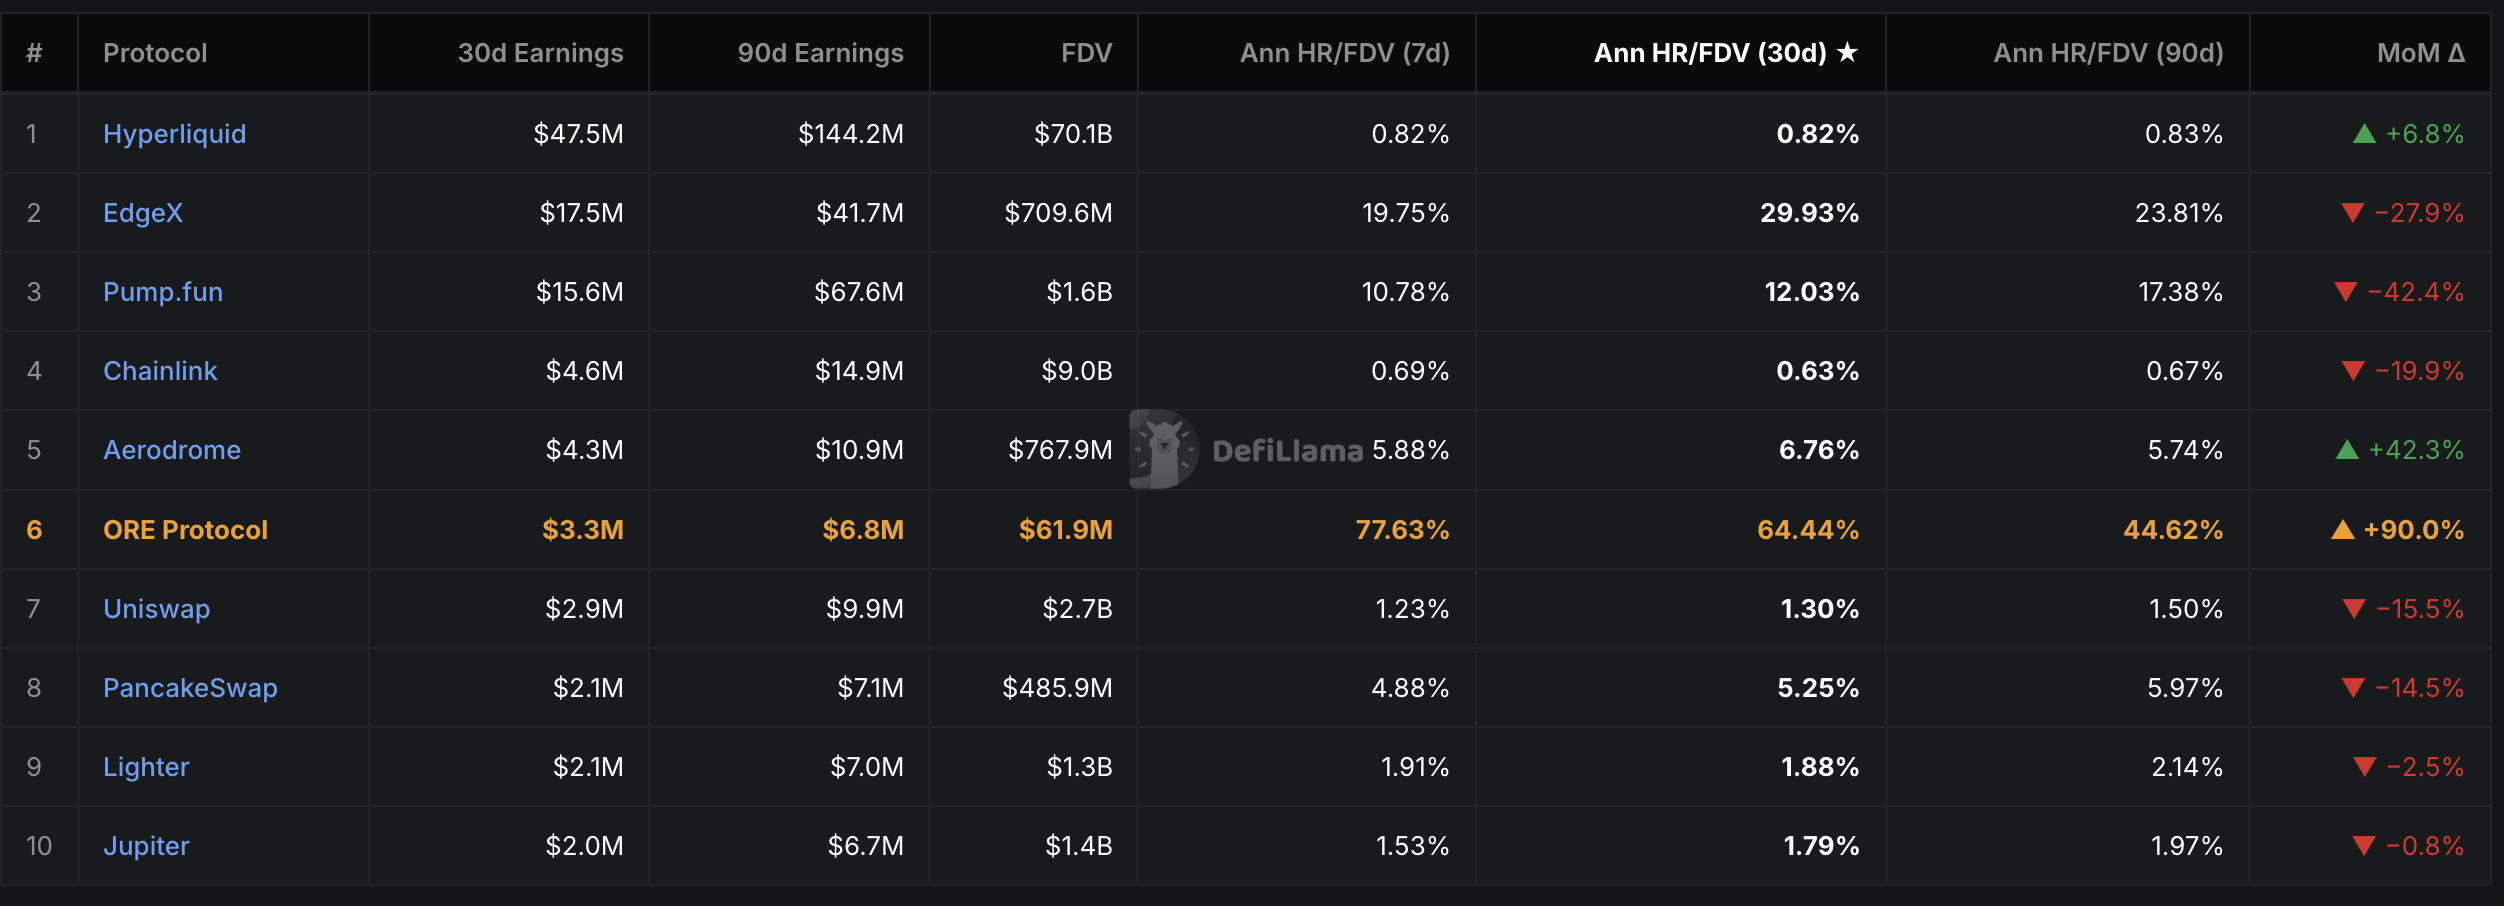
Task: Select Lighter's $7.0M 90d earnings cell
Action: coord(790,767)
